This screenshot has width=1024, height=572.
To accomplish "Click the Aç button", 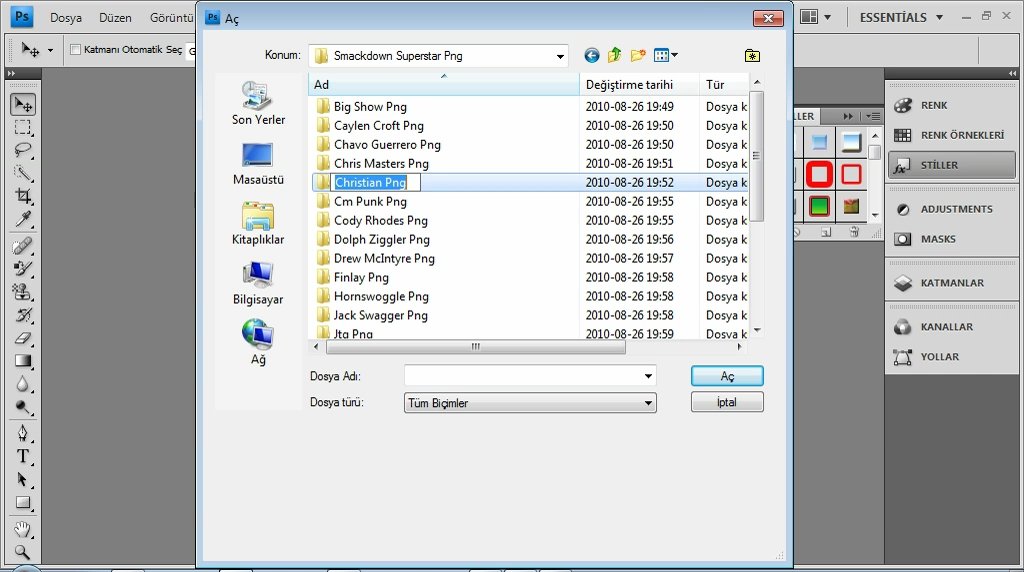I will point(727,376).
